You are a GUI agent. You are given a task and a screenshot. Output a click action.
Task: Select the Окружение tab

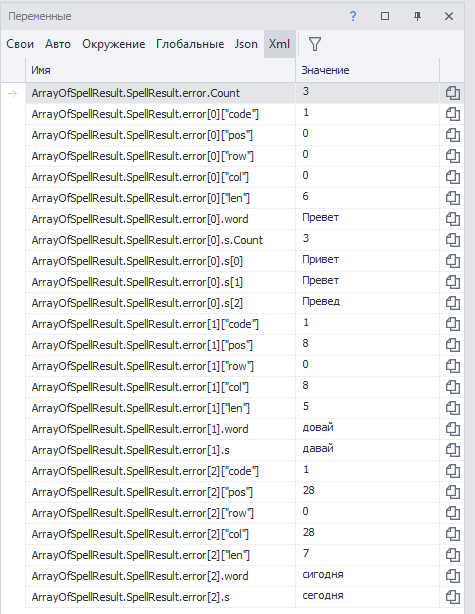click(x=114, y=44)
